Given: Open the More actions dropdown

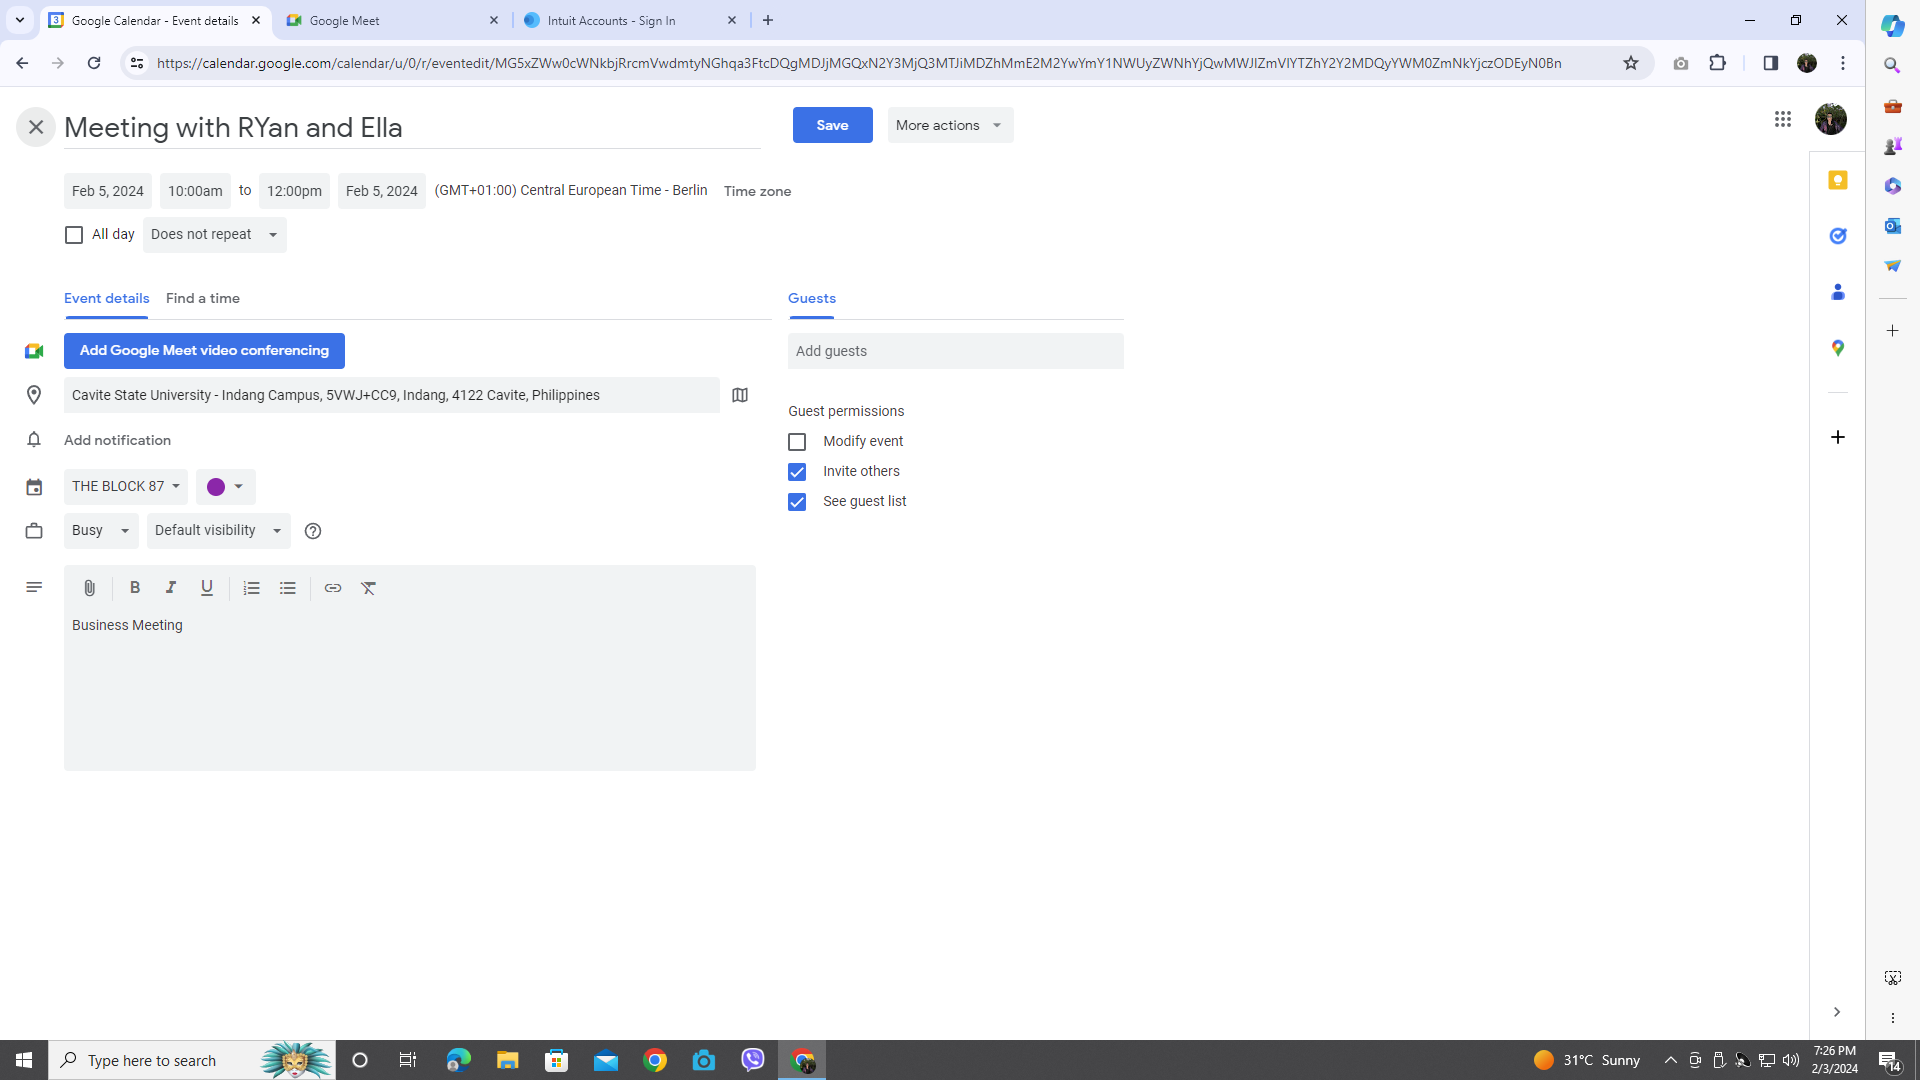Looking at the screenshot, I should click(949, 125).
